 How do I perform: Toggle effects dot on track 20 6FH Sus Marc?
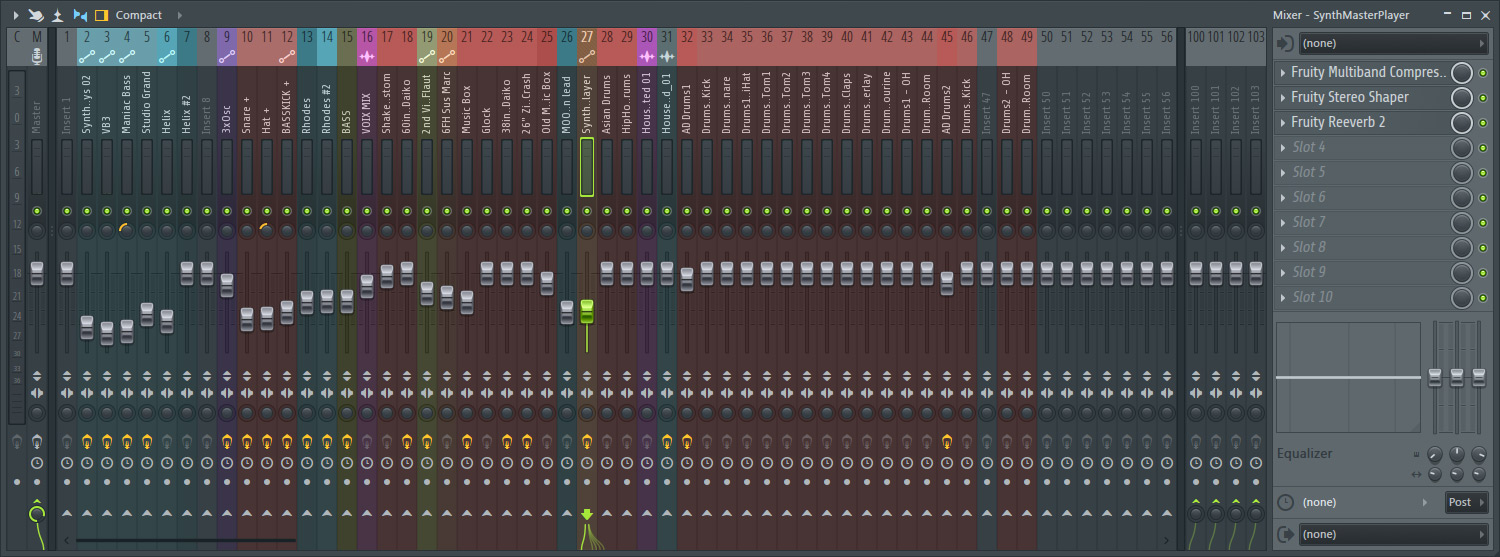[447, 482]
